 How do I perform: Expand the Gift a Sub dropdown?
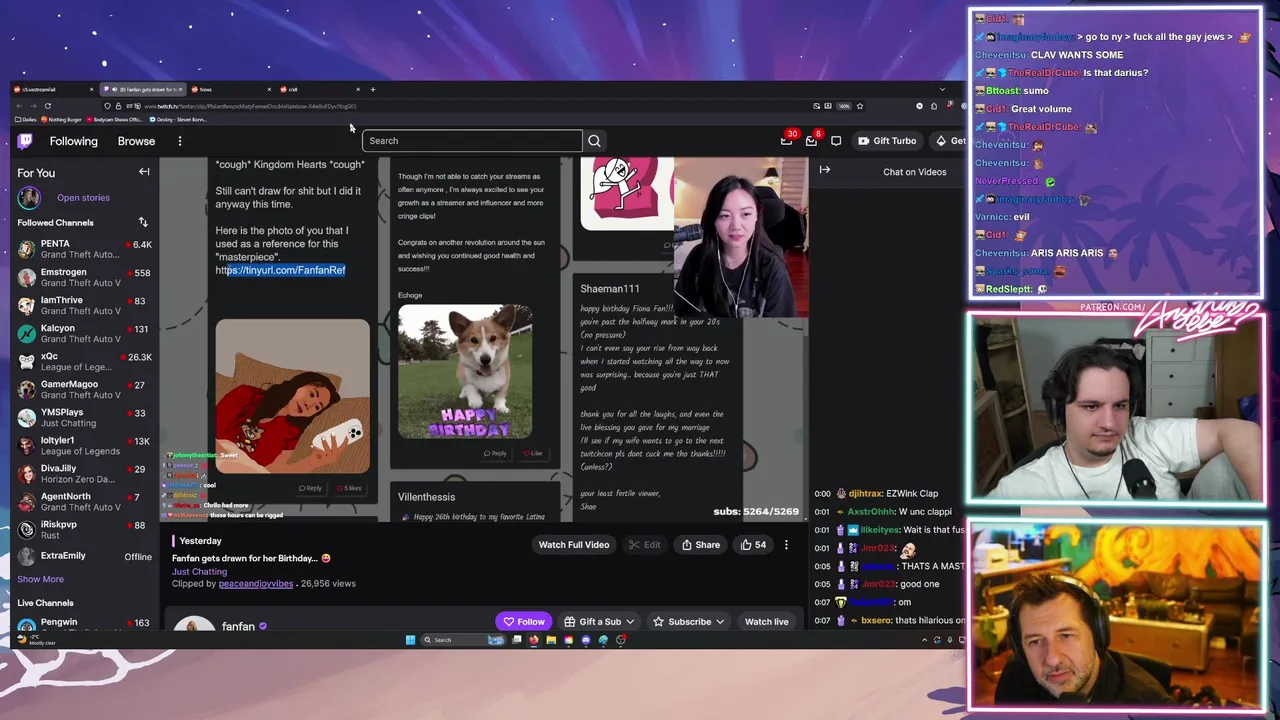click(629, 622)
